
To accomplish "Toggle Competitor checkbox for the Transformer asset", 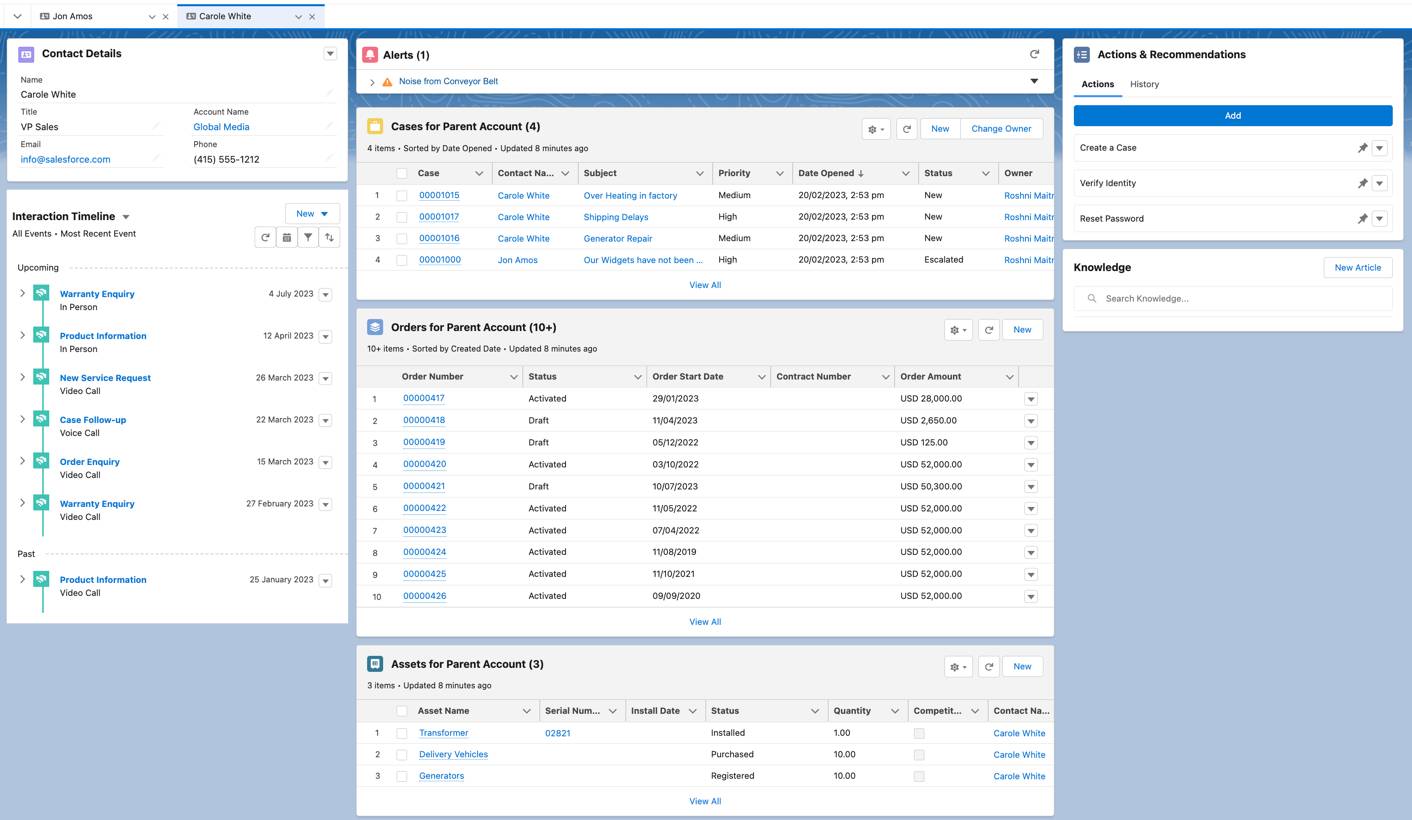I will 918,732.
